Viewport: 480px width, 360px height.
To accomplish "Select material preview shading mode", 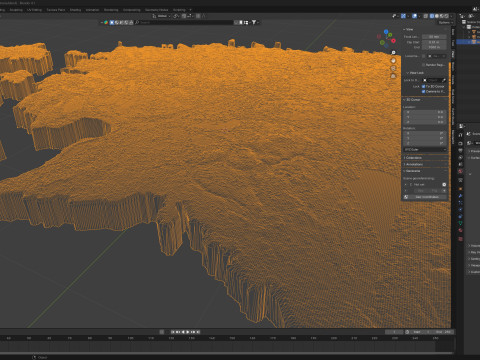I will pyautogui.click(x=442, y=16).
